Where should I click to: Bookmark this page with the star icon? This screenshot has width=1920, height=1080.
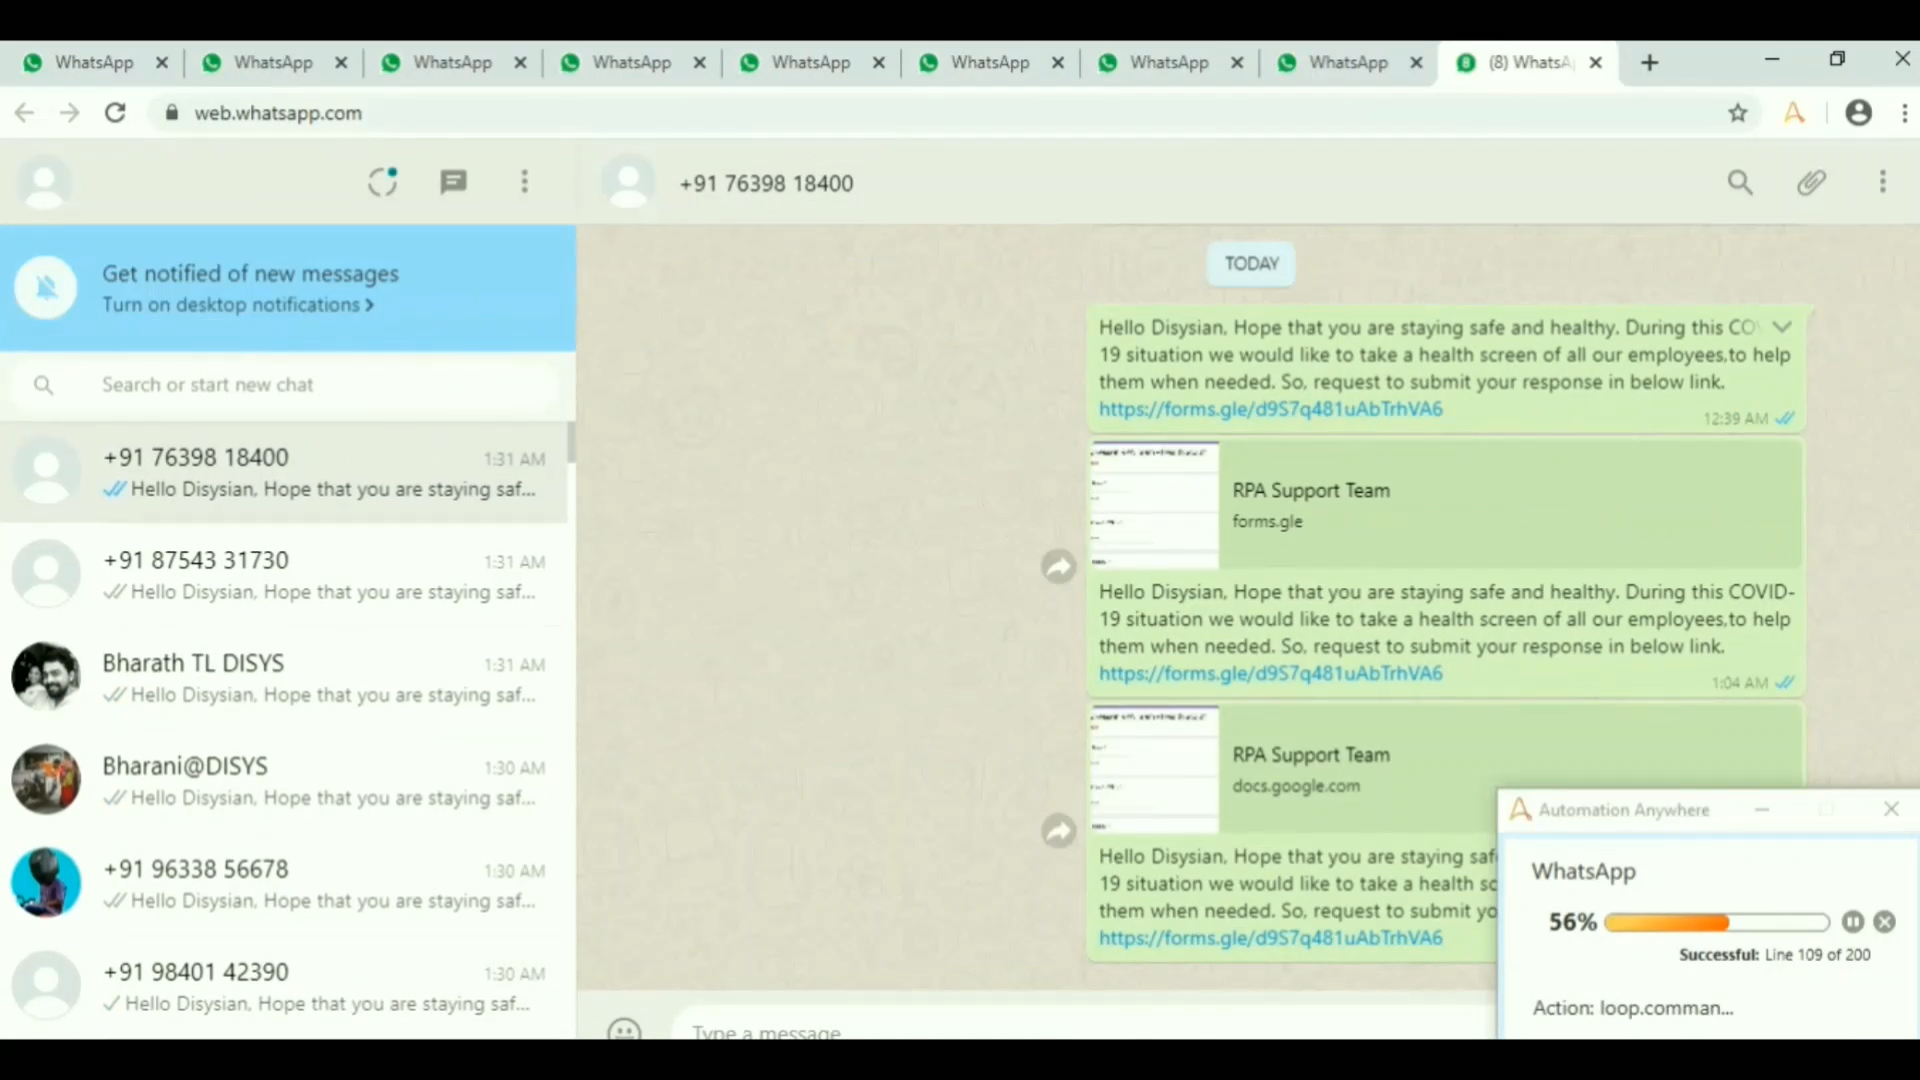click(1738, 113)
